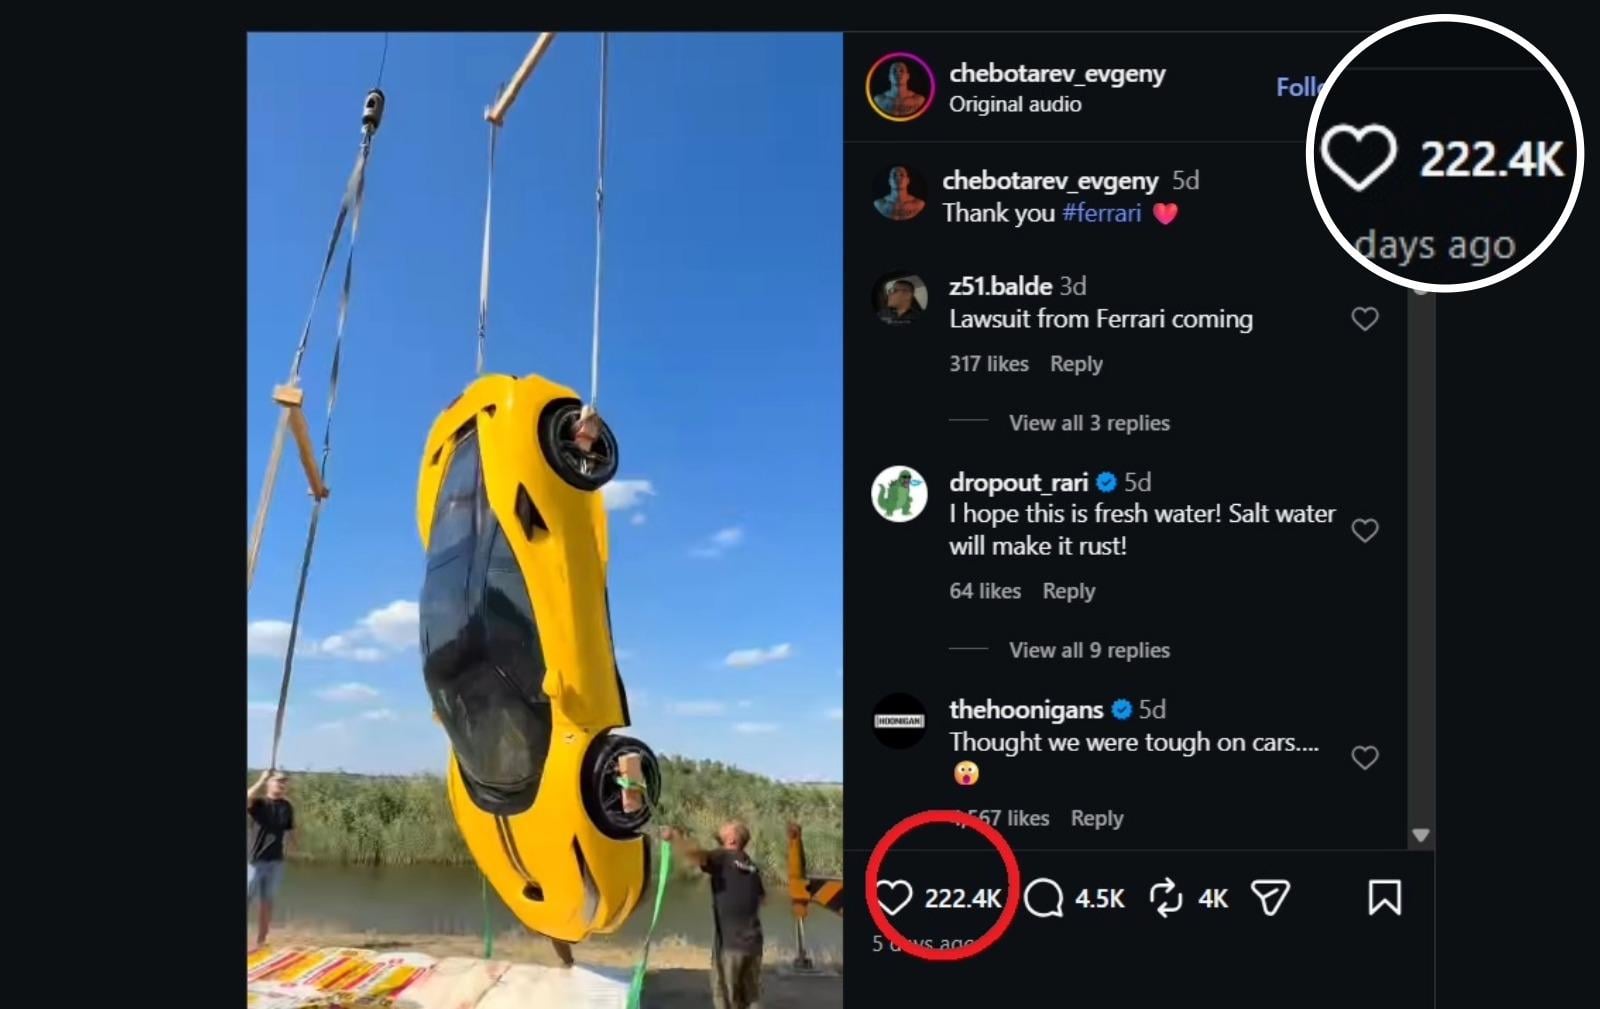
Task: Reply to dropout_rari's comment
Action: pyautogui.click(x=1069, y=591)
